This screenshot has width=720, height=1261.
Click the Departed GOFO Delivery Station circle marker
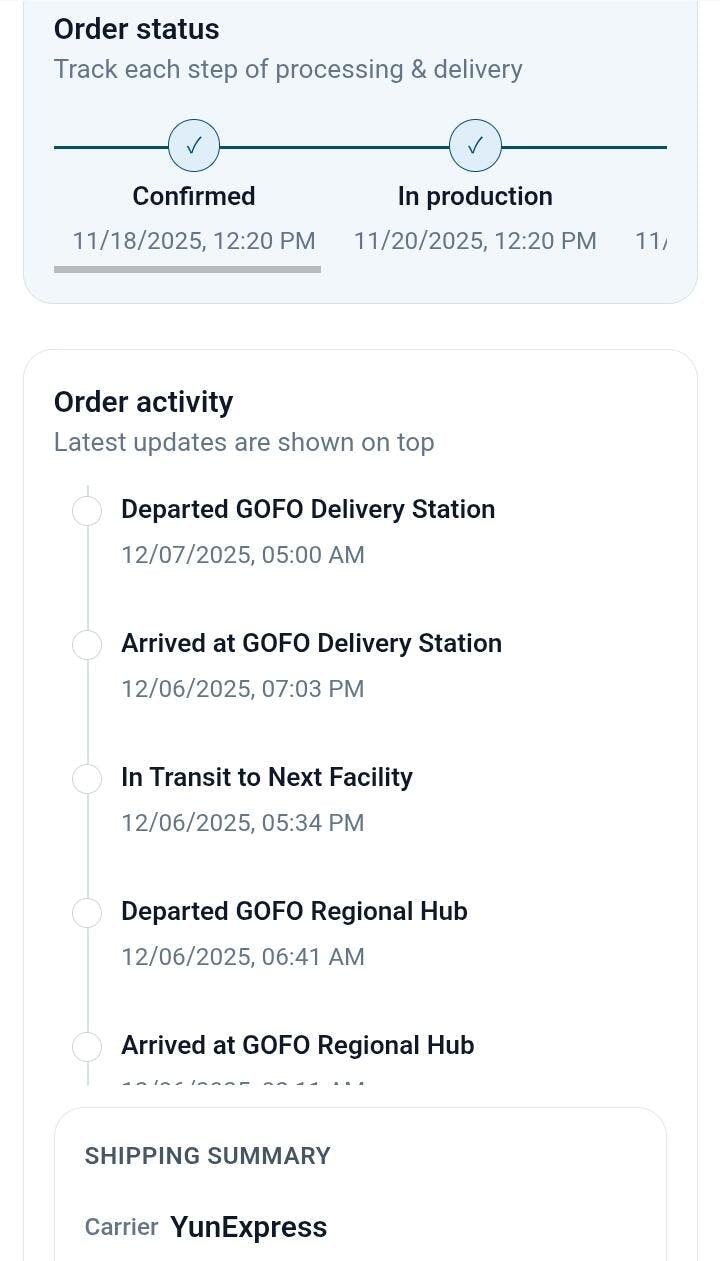tap(88, 511)
